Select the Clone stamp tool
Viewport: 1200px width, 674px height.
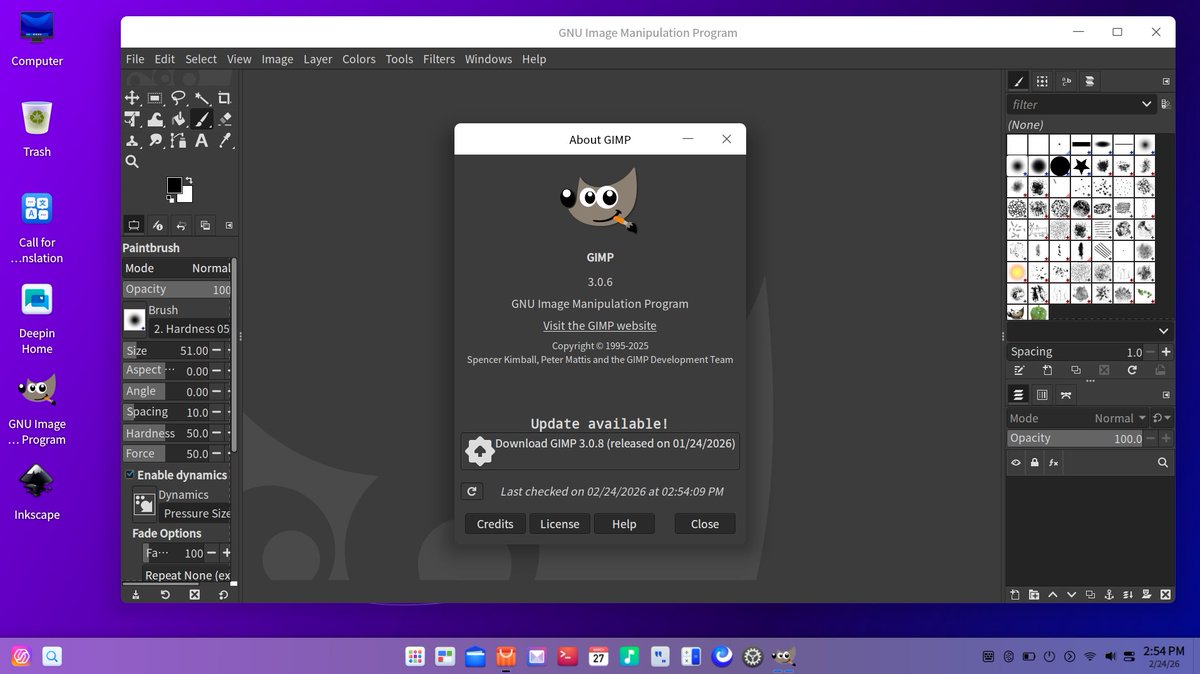tap(132, 140)
